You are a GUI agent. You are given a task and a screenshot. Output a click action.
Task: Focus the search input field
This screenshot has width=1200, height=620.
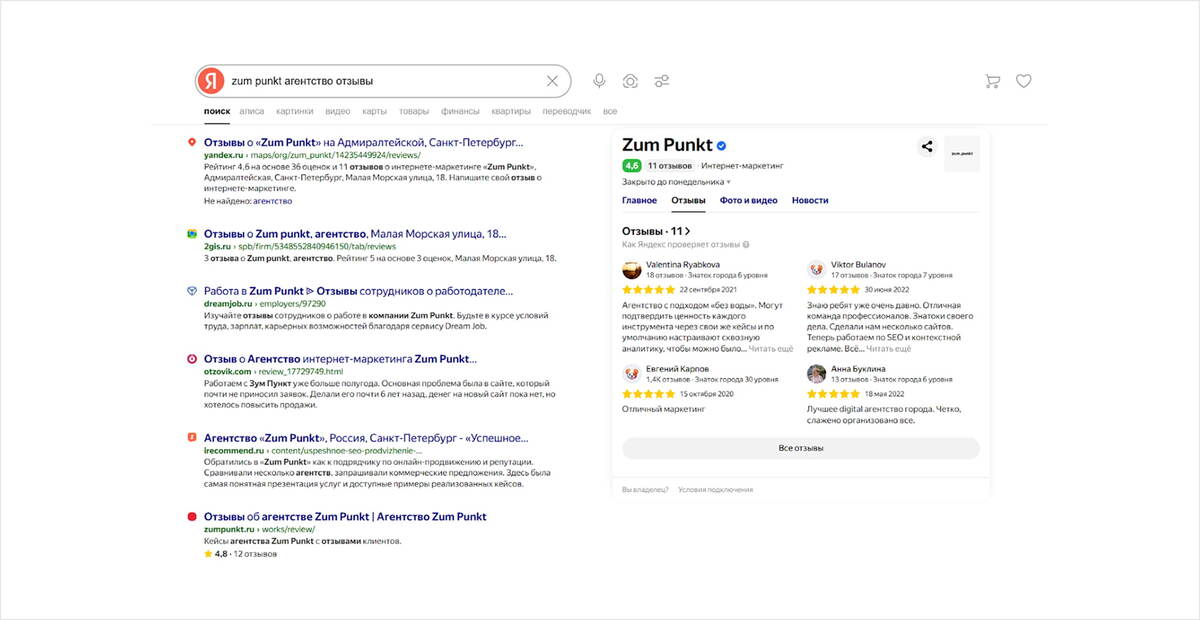click(383, 81)
